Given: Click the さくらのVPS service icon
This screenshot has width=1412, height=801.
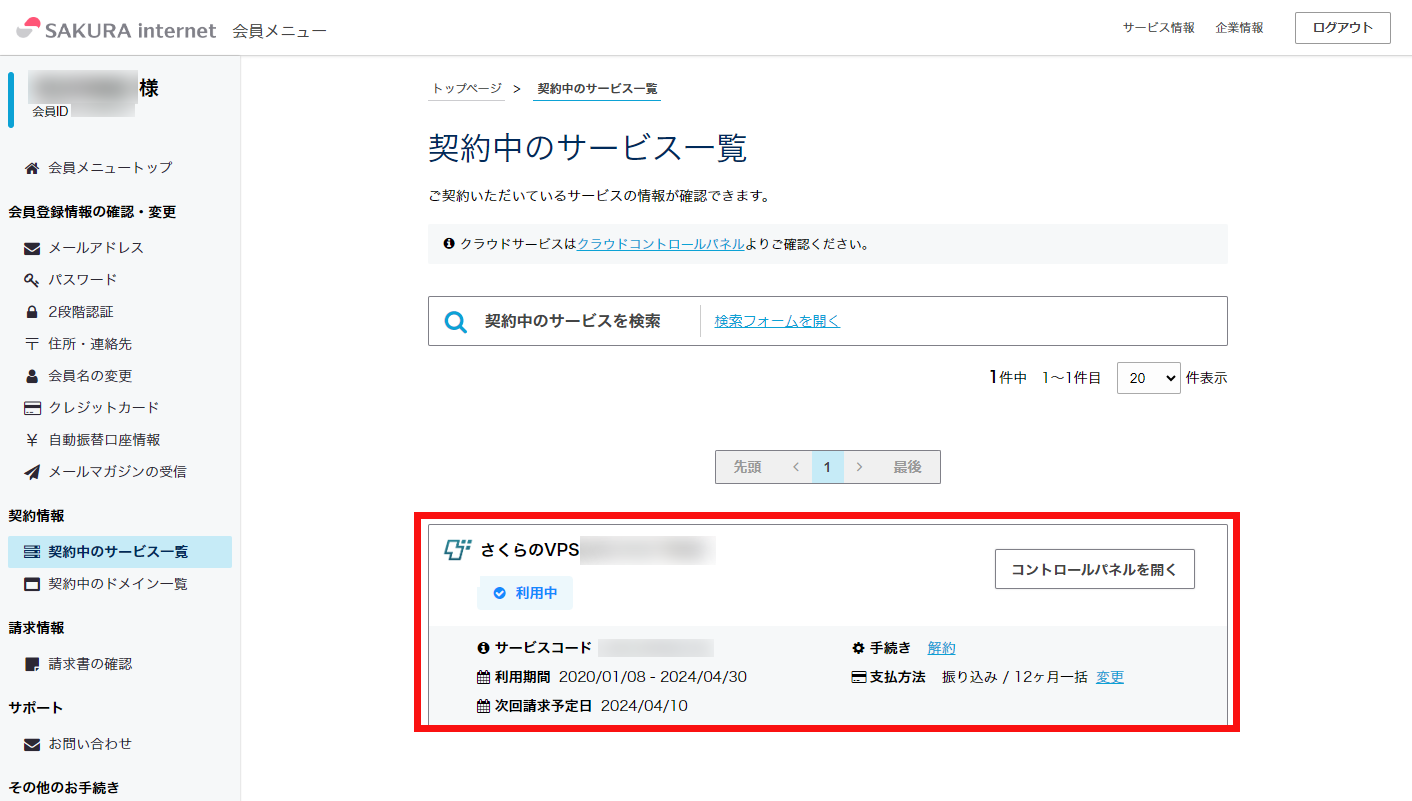Looking at the screenshot, I should click(458, 549).
